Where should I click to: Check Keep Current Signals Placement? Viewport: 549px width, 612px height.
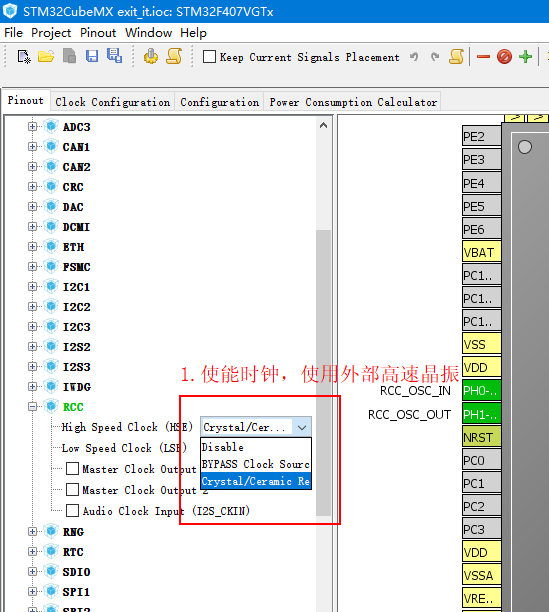click(210, 57)
